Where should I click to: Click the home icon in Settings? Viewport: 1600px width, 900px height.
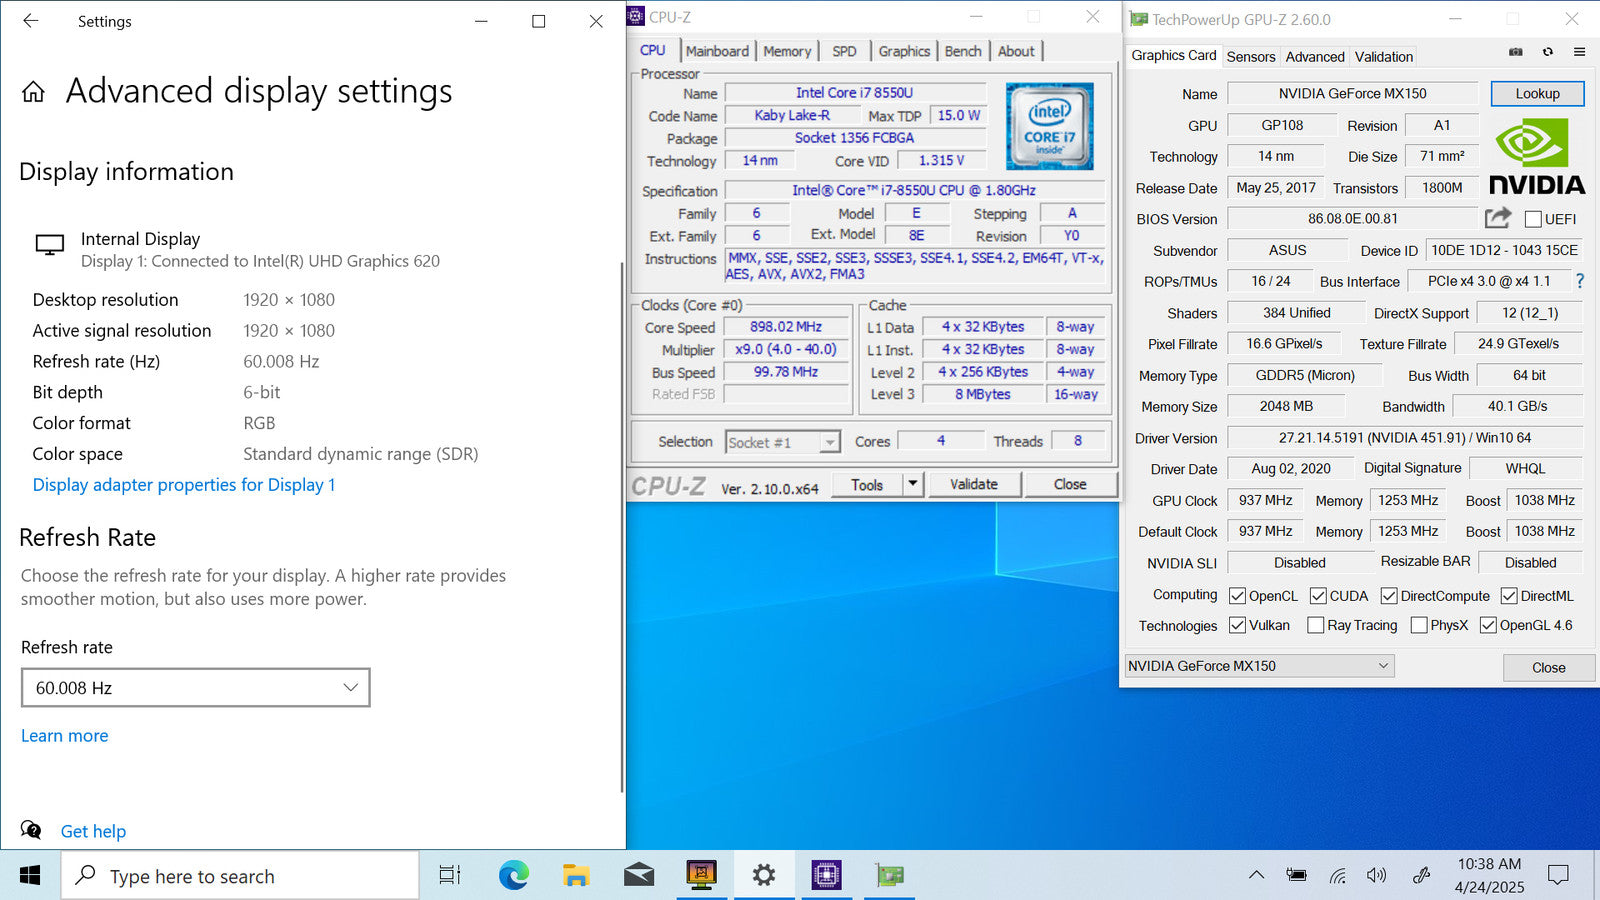(33, 92)
